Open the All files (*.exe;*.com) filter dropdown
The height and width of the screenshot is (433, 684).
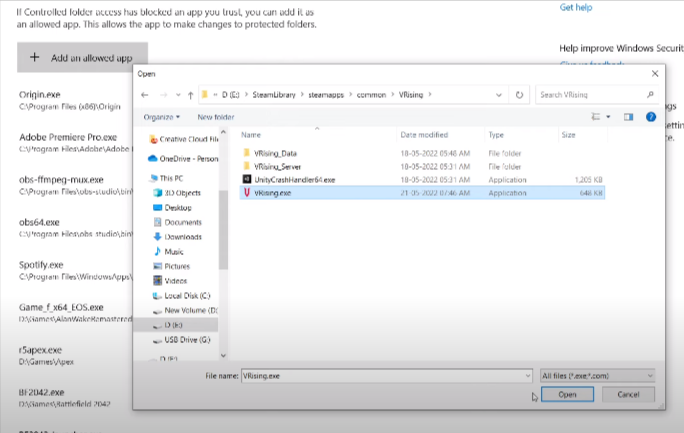click(x=597, y=375)
